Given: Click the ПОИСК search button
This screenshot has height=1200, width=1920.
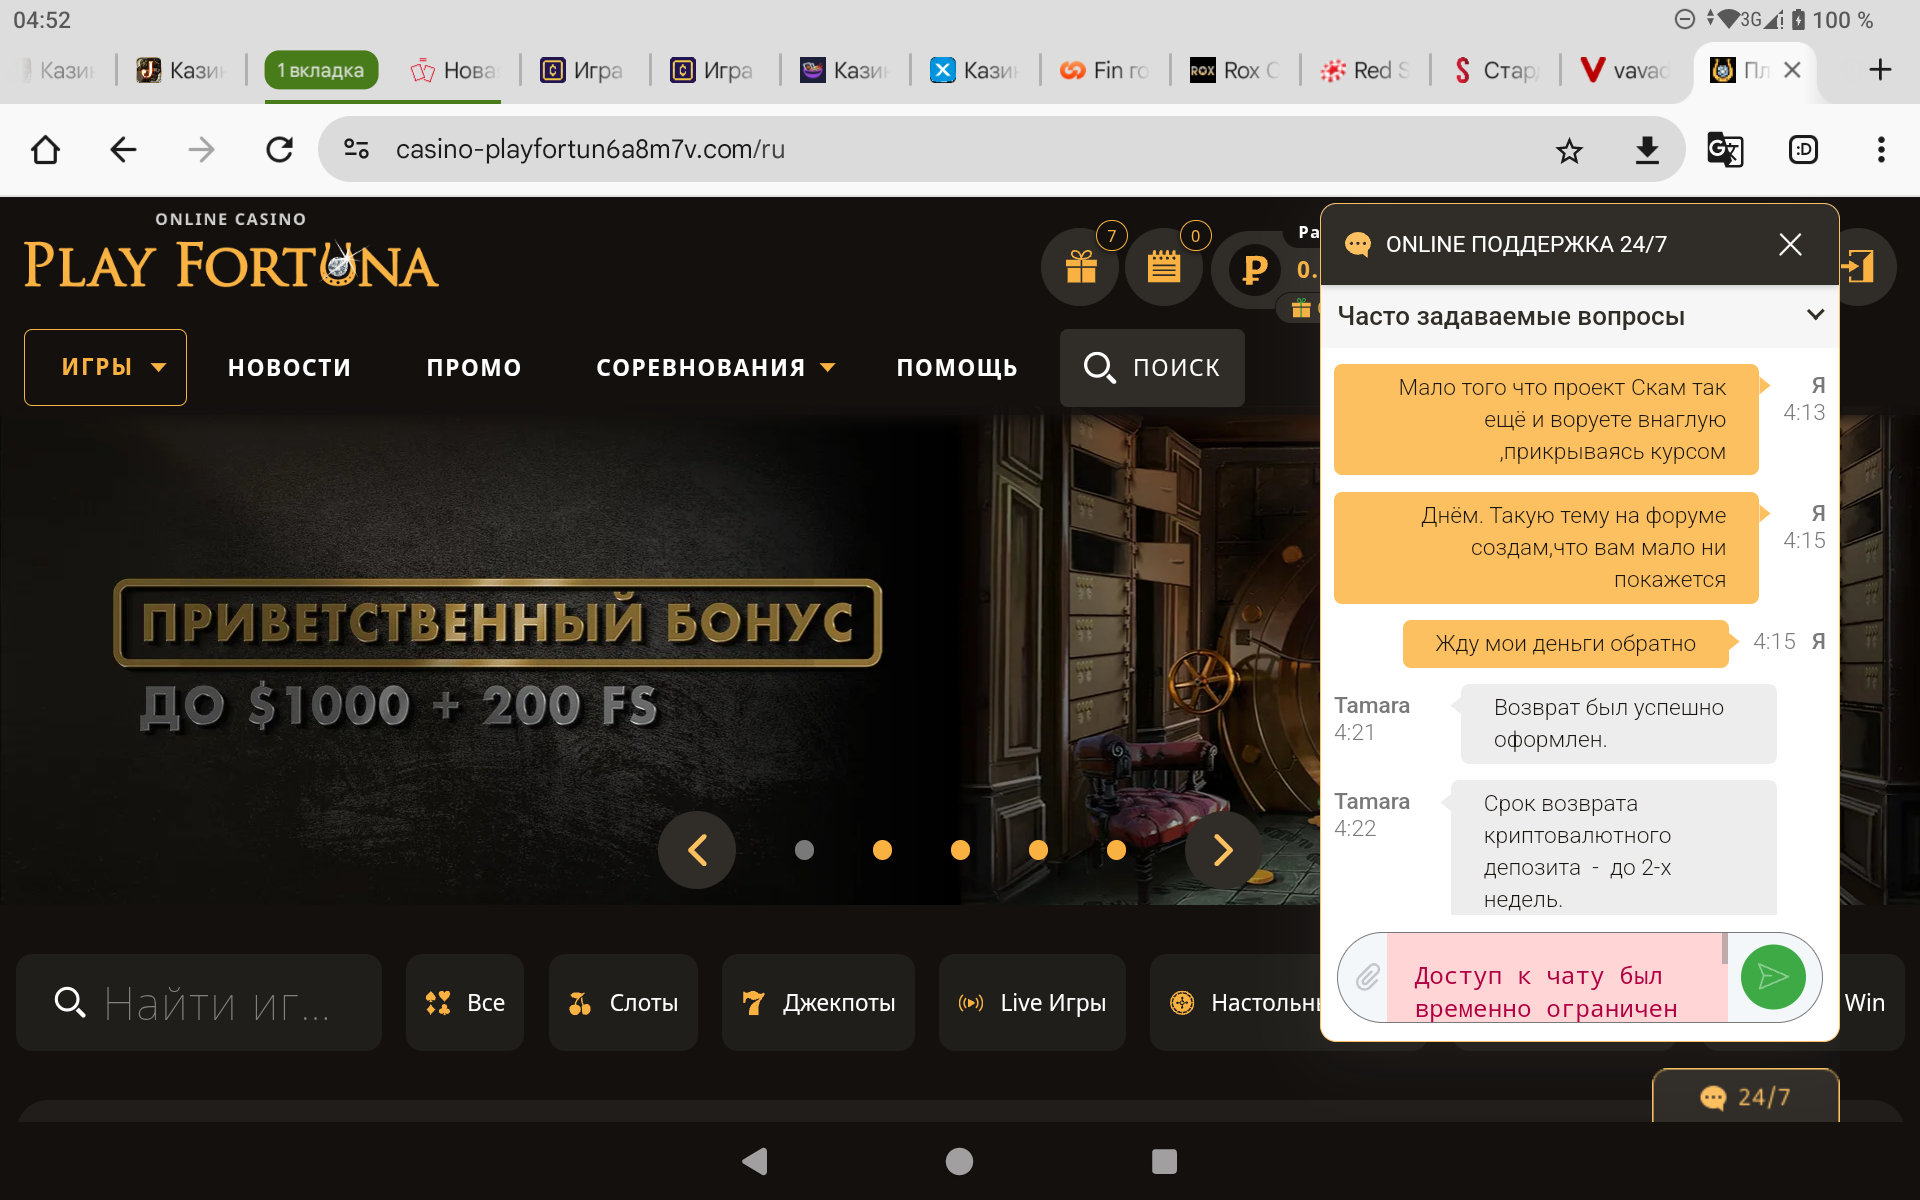Looking at the screenshot, I should pyautogui.click(x=1152, y=368).
